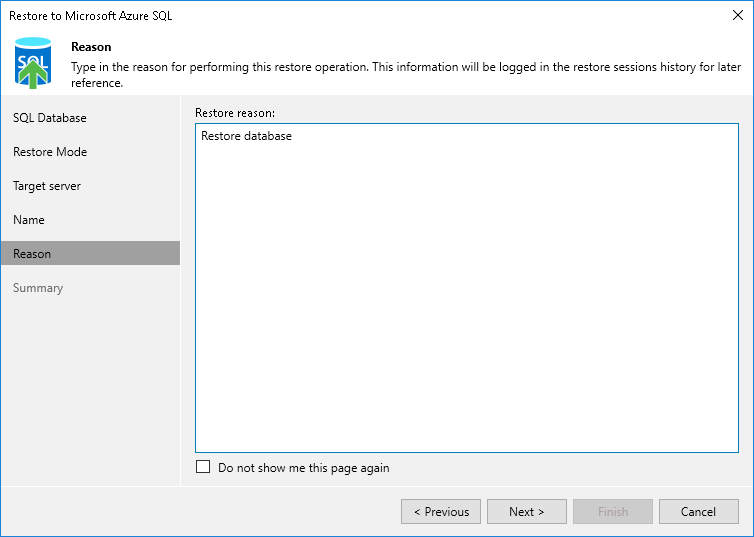Click the bold Reason heading

(91, 47)
